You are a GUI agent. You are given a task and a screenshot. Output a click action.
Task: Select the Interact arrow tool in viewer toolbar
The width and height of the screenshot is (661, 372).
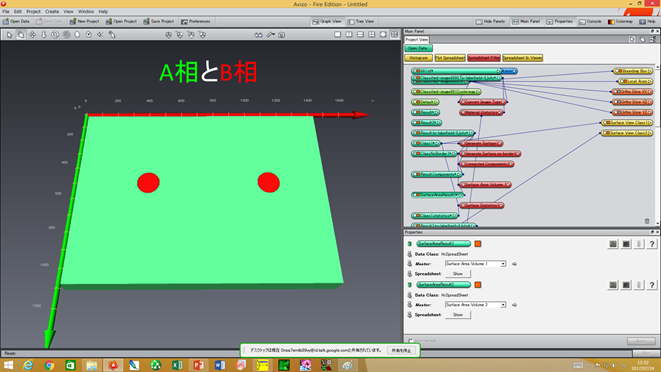[x=9, y=35]
